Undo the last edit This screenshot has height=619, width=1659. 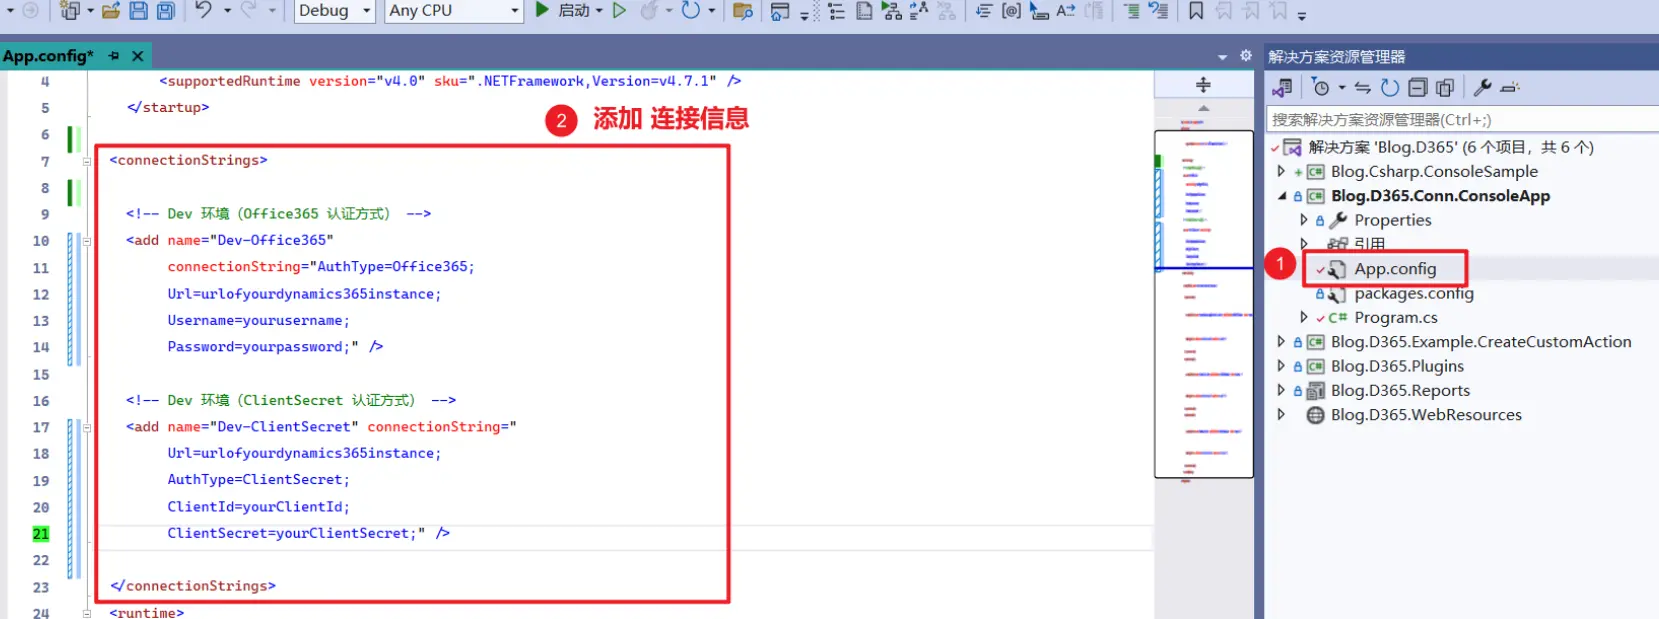click(204, 10)
